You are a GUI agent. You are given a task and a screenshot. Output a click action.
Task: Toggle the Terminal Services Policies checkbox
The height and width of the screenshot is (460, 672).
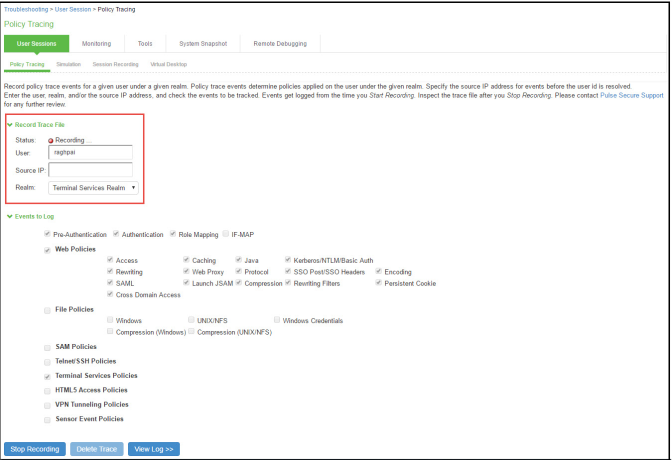[47, 377]
